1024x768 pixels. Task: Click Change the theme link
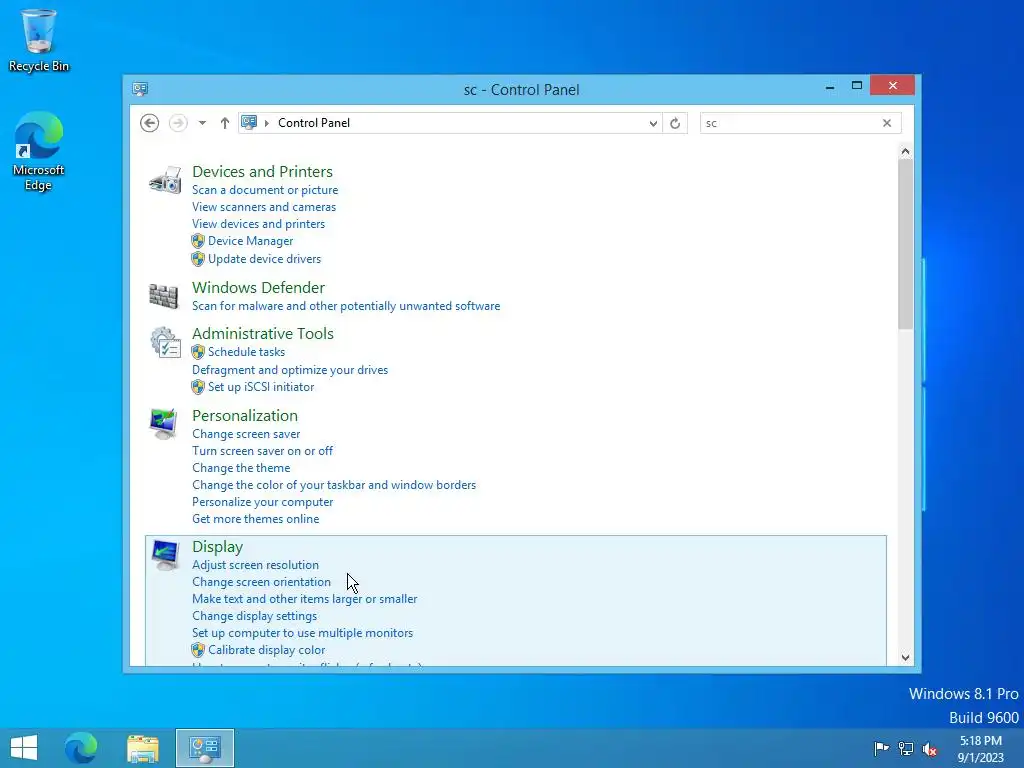[241, 468]
